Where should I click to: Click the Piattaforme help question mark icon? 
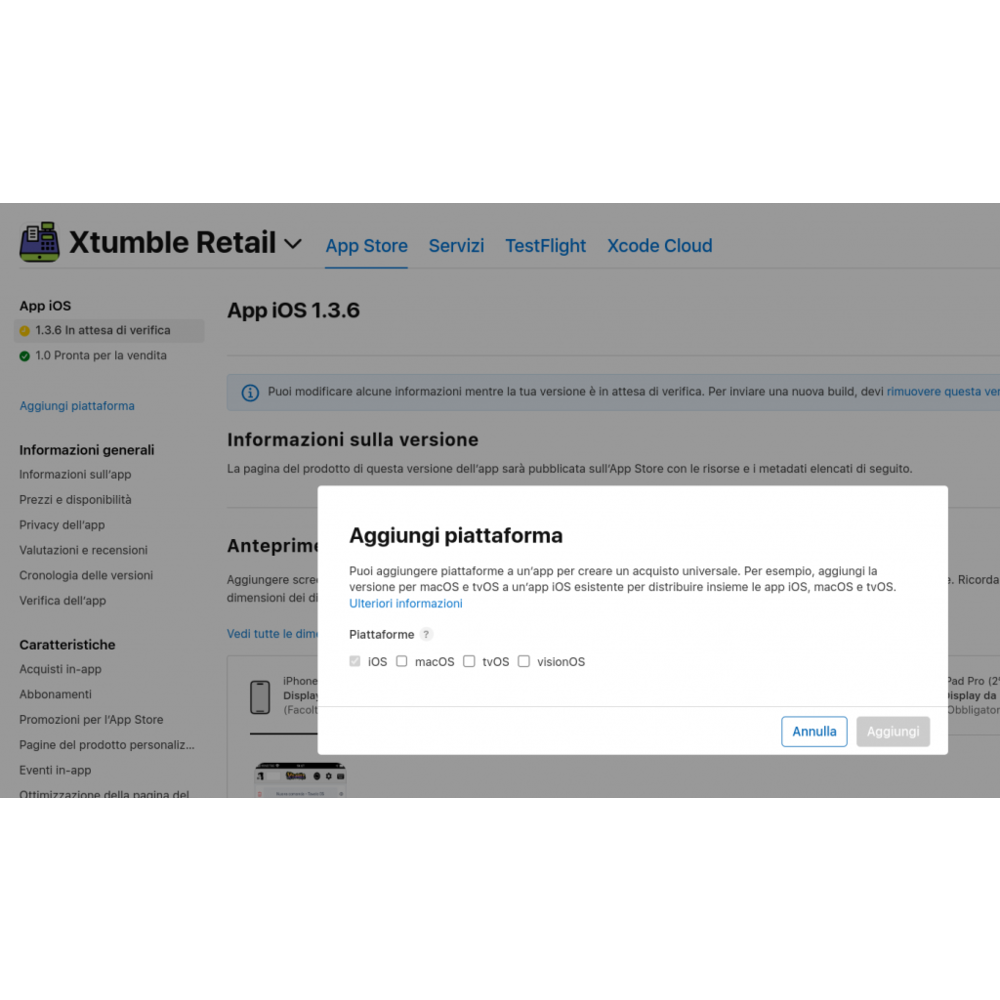426,635
